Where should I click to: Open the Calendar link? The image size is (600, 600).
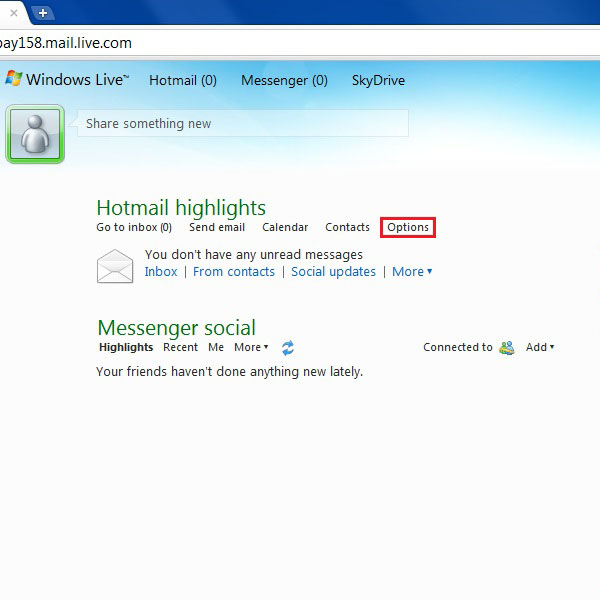285,227
